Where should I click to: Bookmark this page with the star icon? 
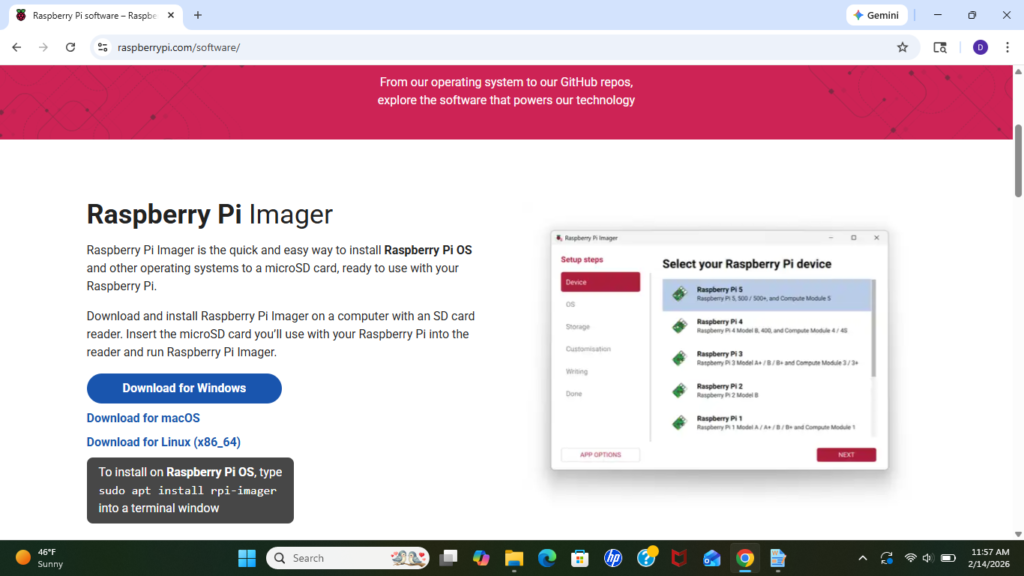(902, 47)
